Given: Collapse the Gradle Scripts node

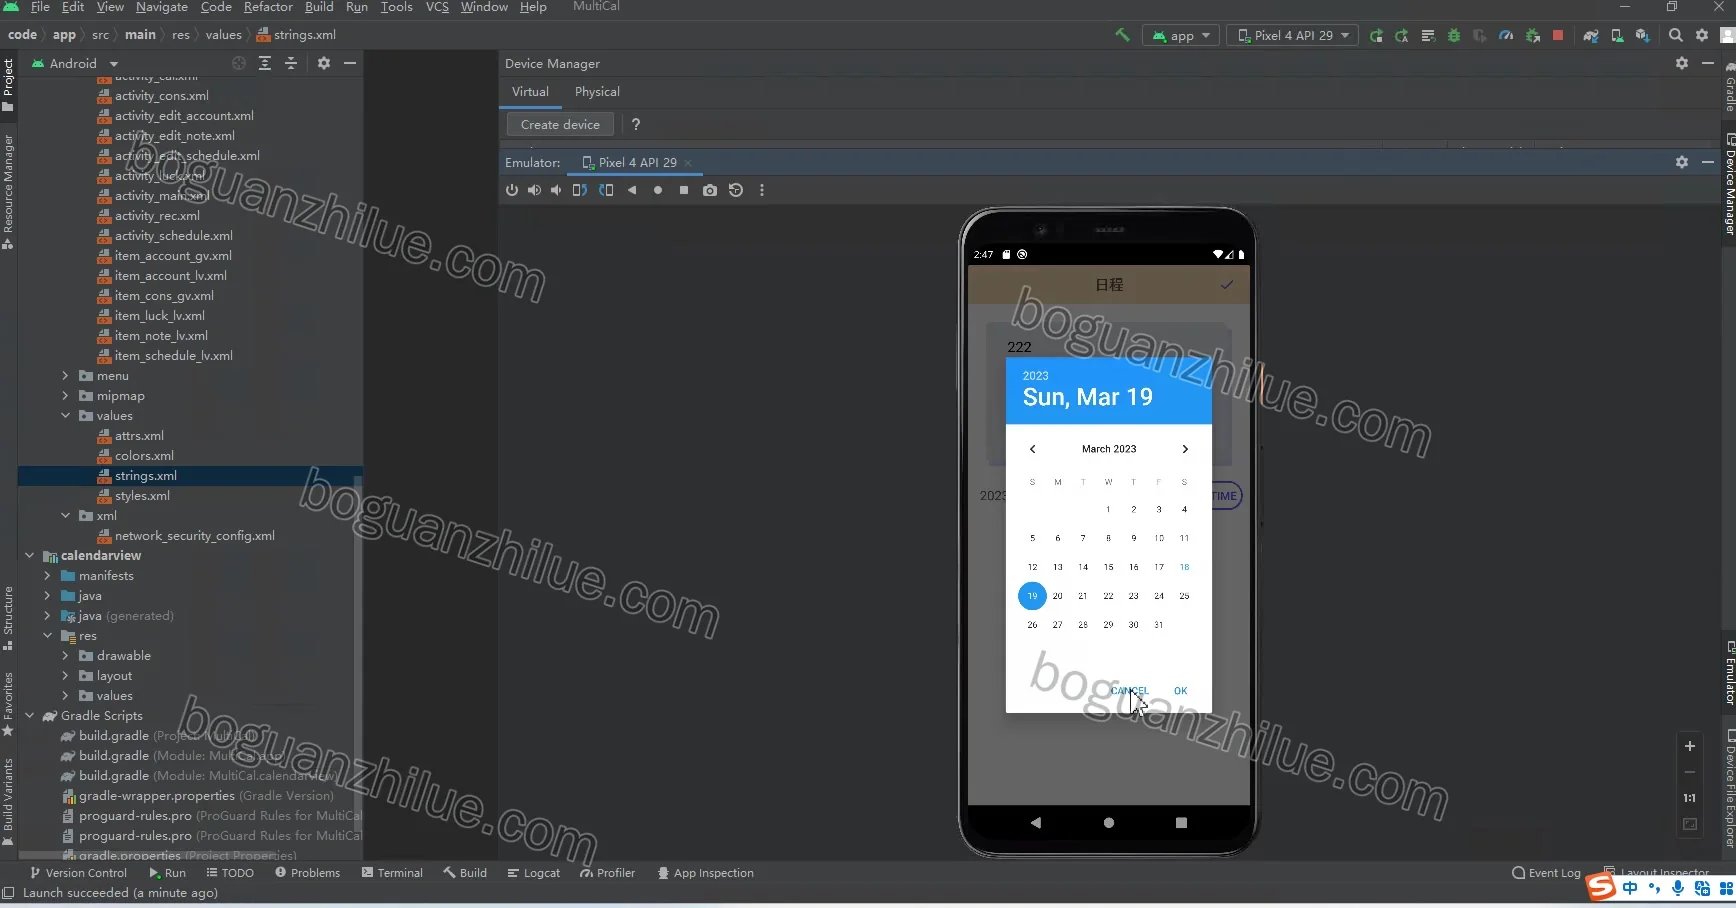Looking at the screenshot, I should pyautogui.click(x=30, y=716).
